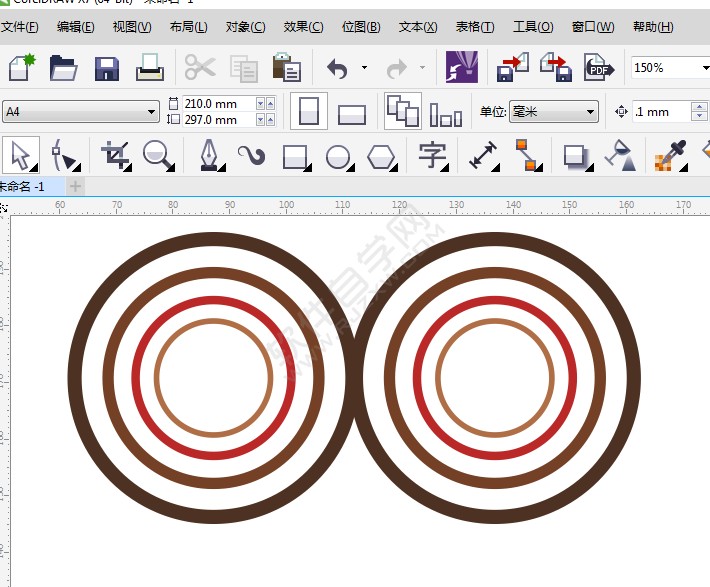This screenshot has height=587, width=710.
Task: Toggle portrait page orientation
Action: [x=309, y=111]
